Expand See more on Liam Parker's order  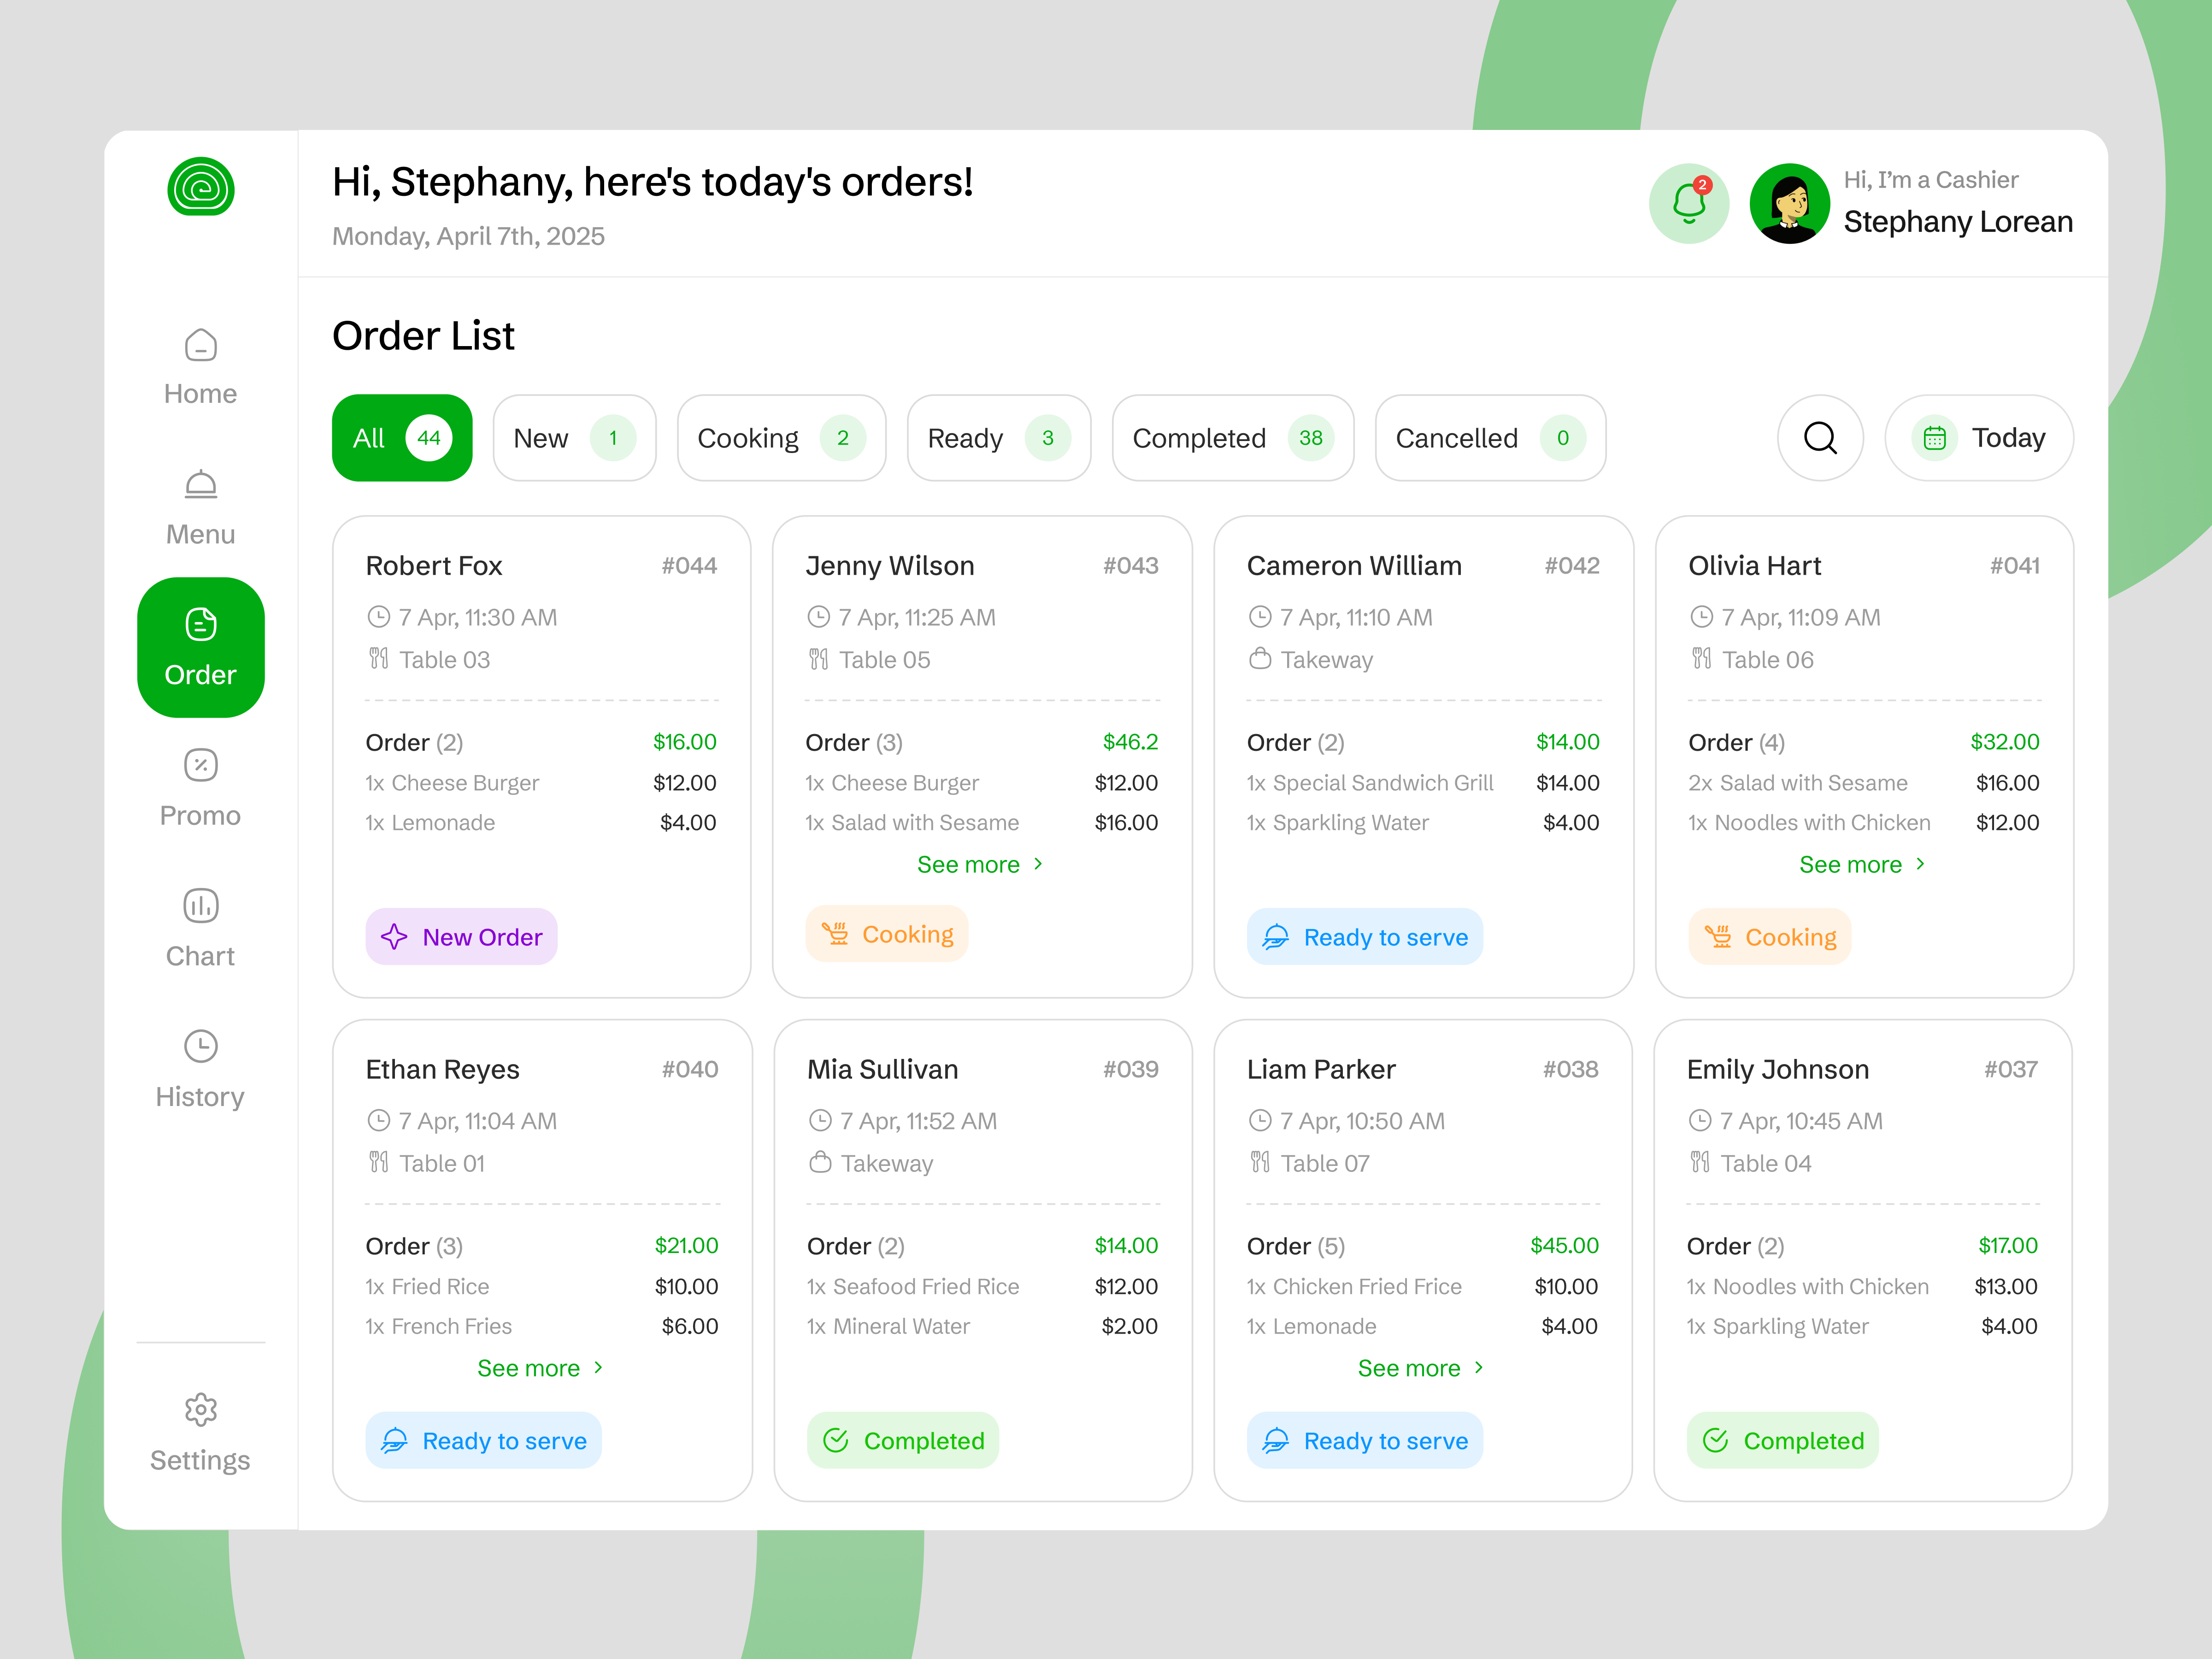tap(1421, 1369)
